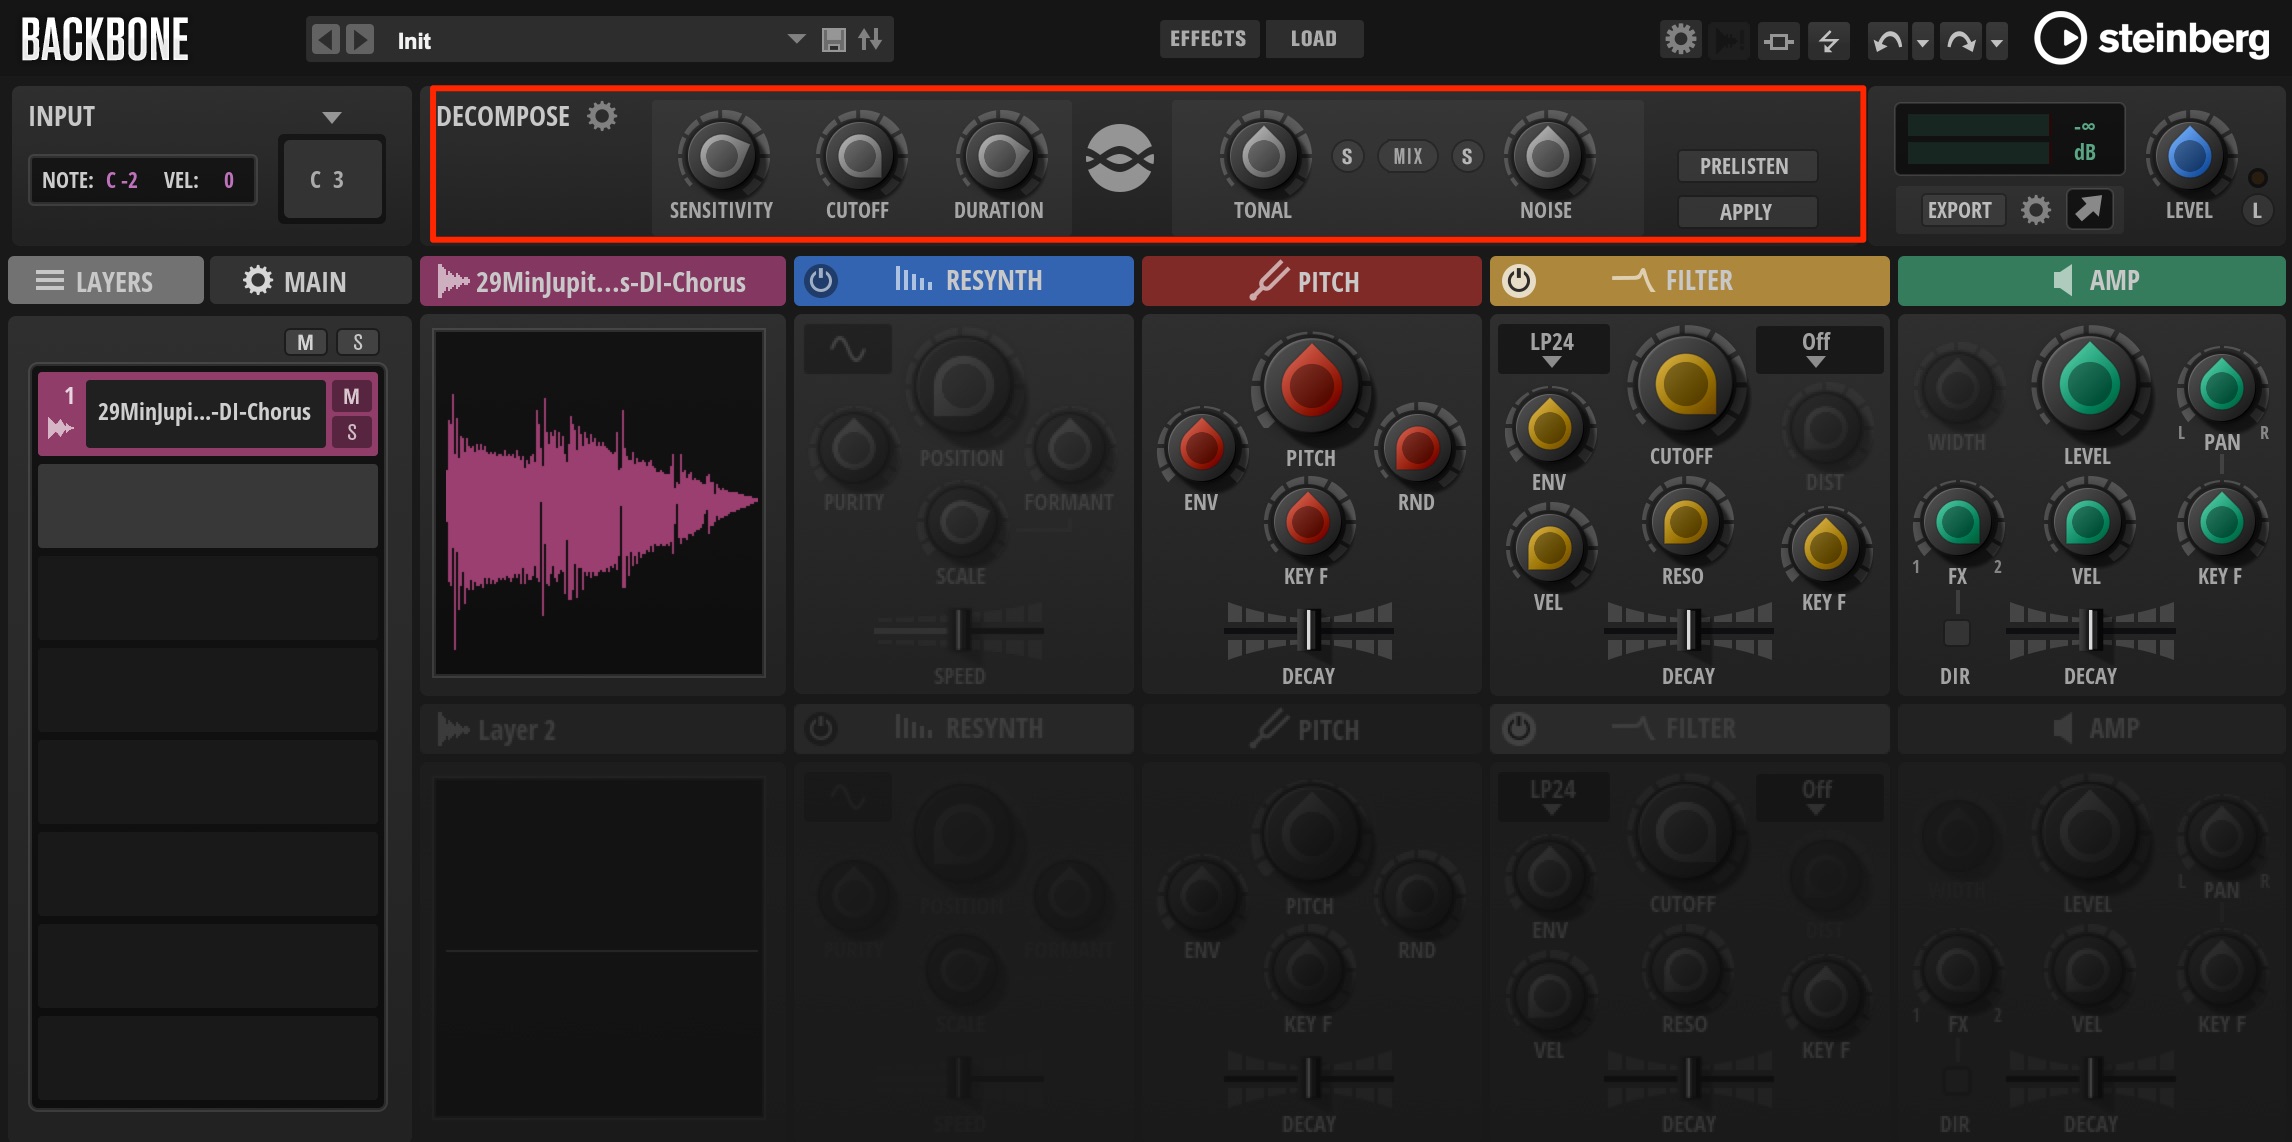2292x1142 pixels.
Task: Toggle the L limiter button near Level
Action: (2257, 210)
